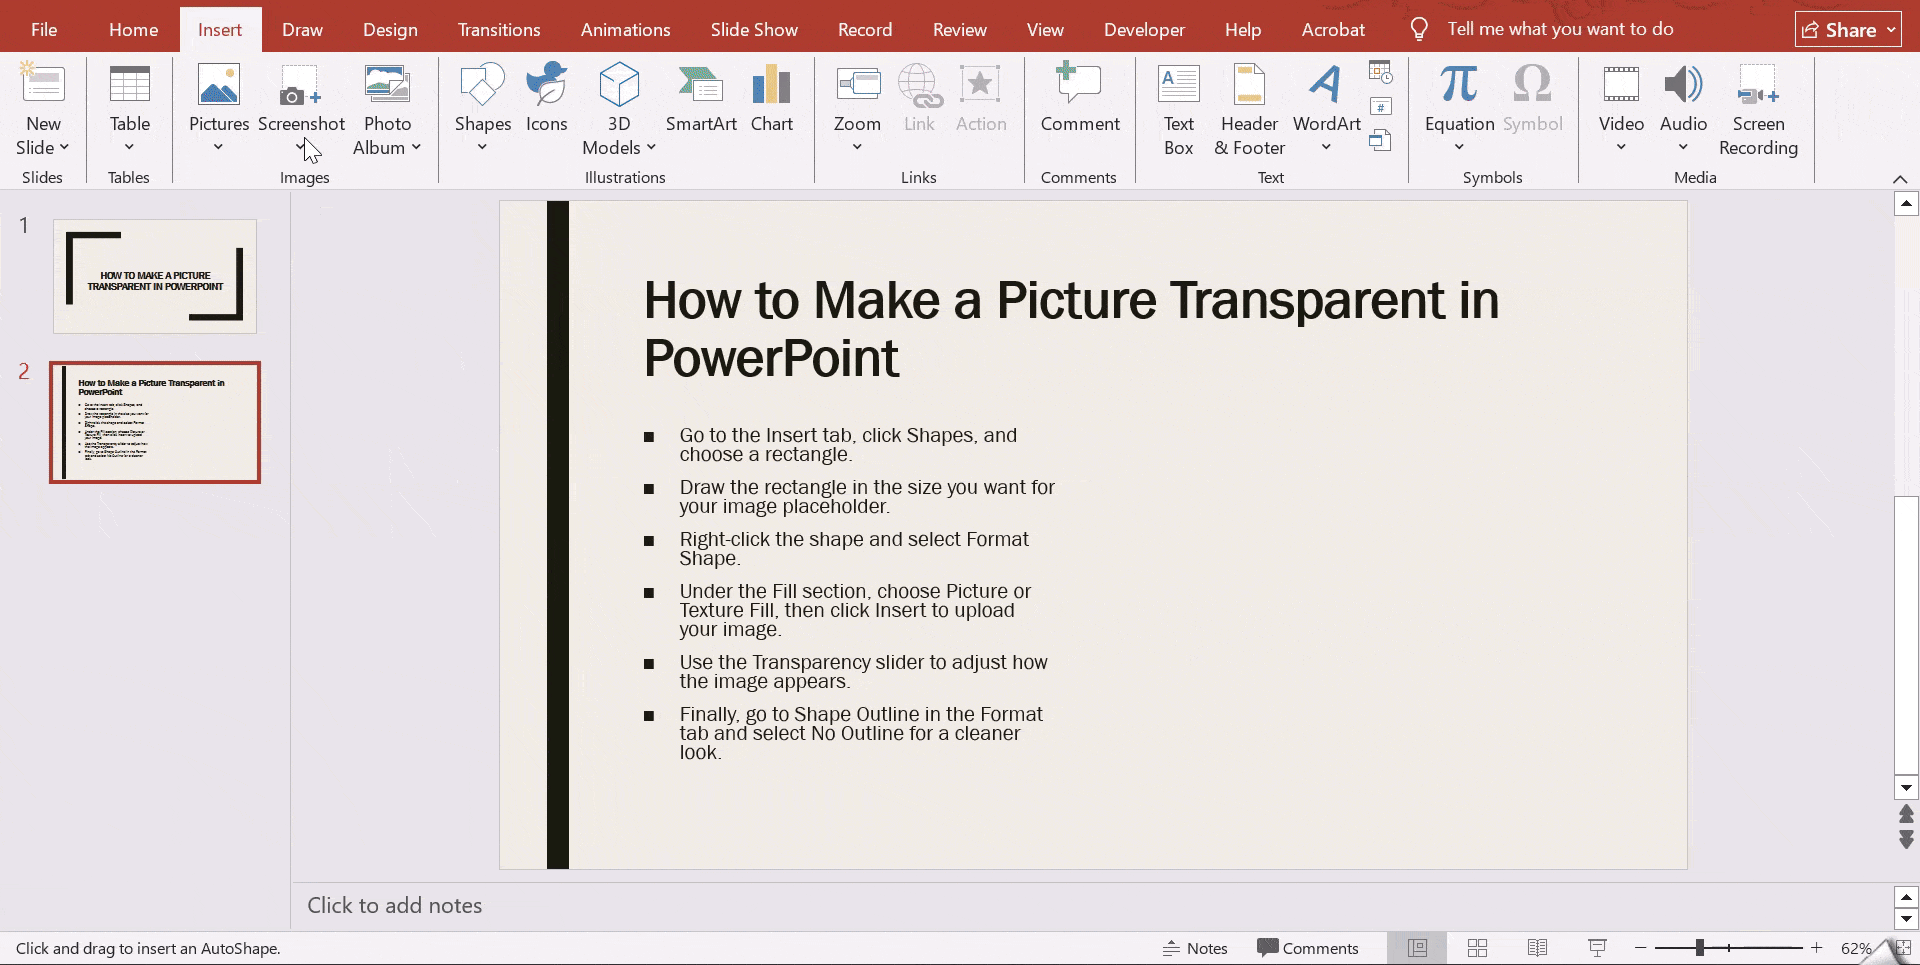Viewport: 1920px width, 965px height.
Task: Toggle the Comments pane in status bar
Action: (x=1307, y=948)
